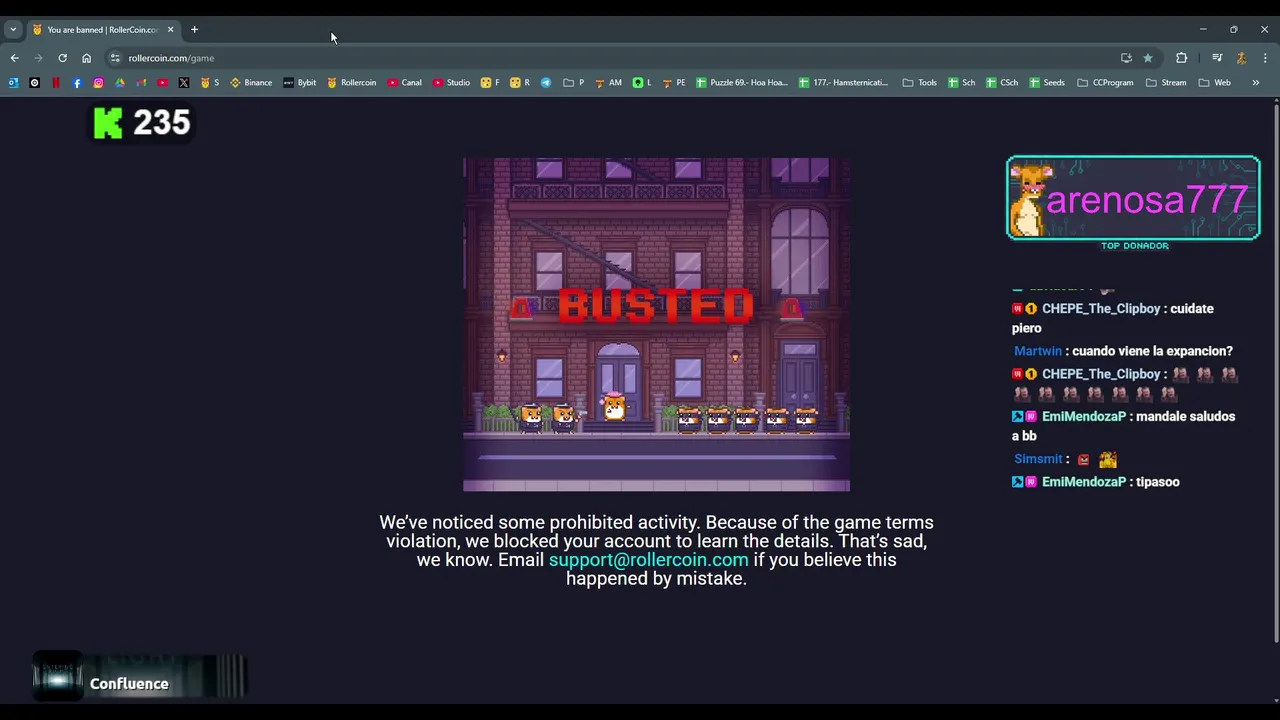
Task: Open the Telegram bookmark icon
Action: [x=546, y=83]
